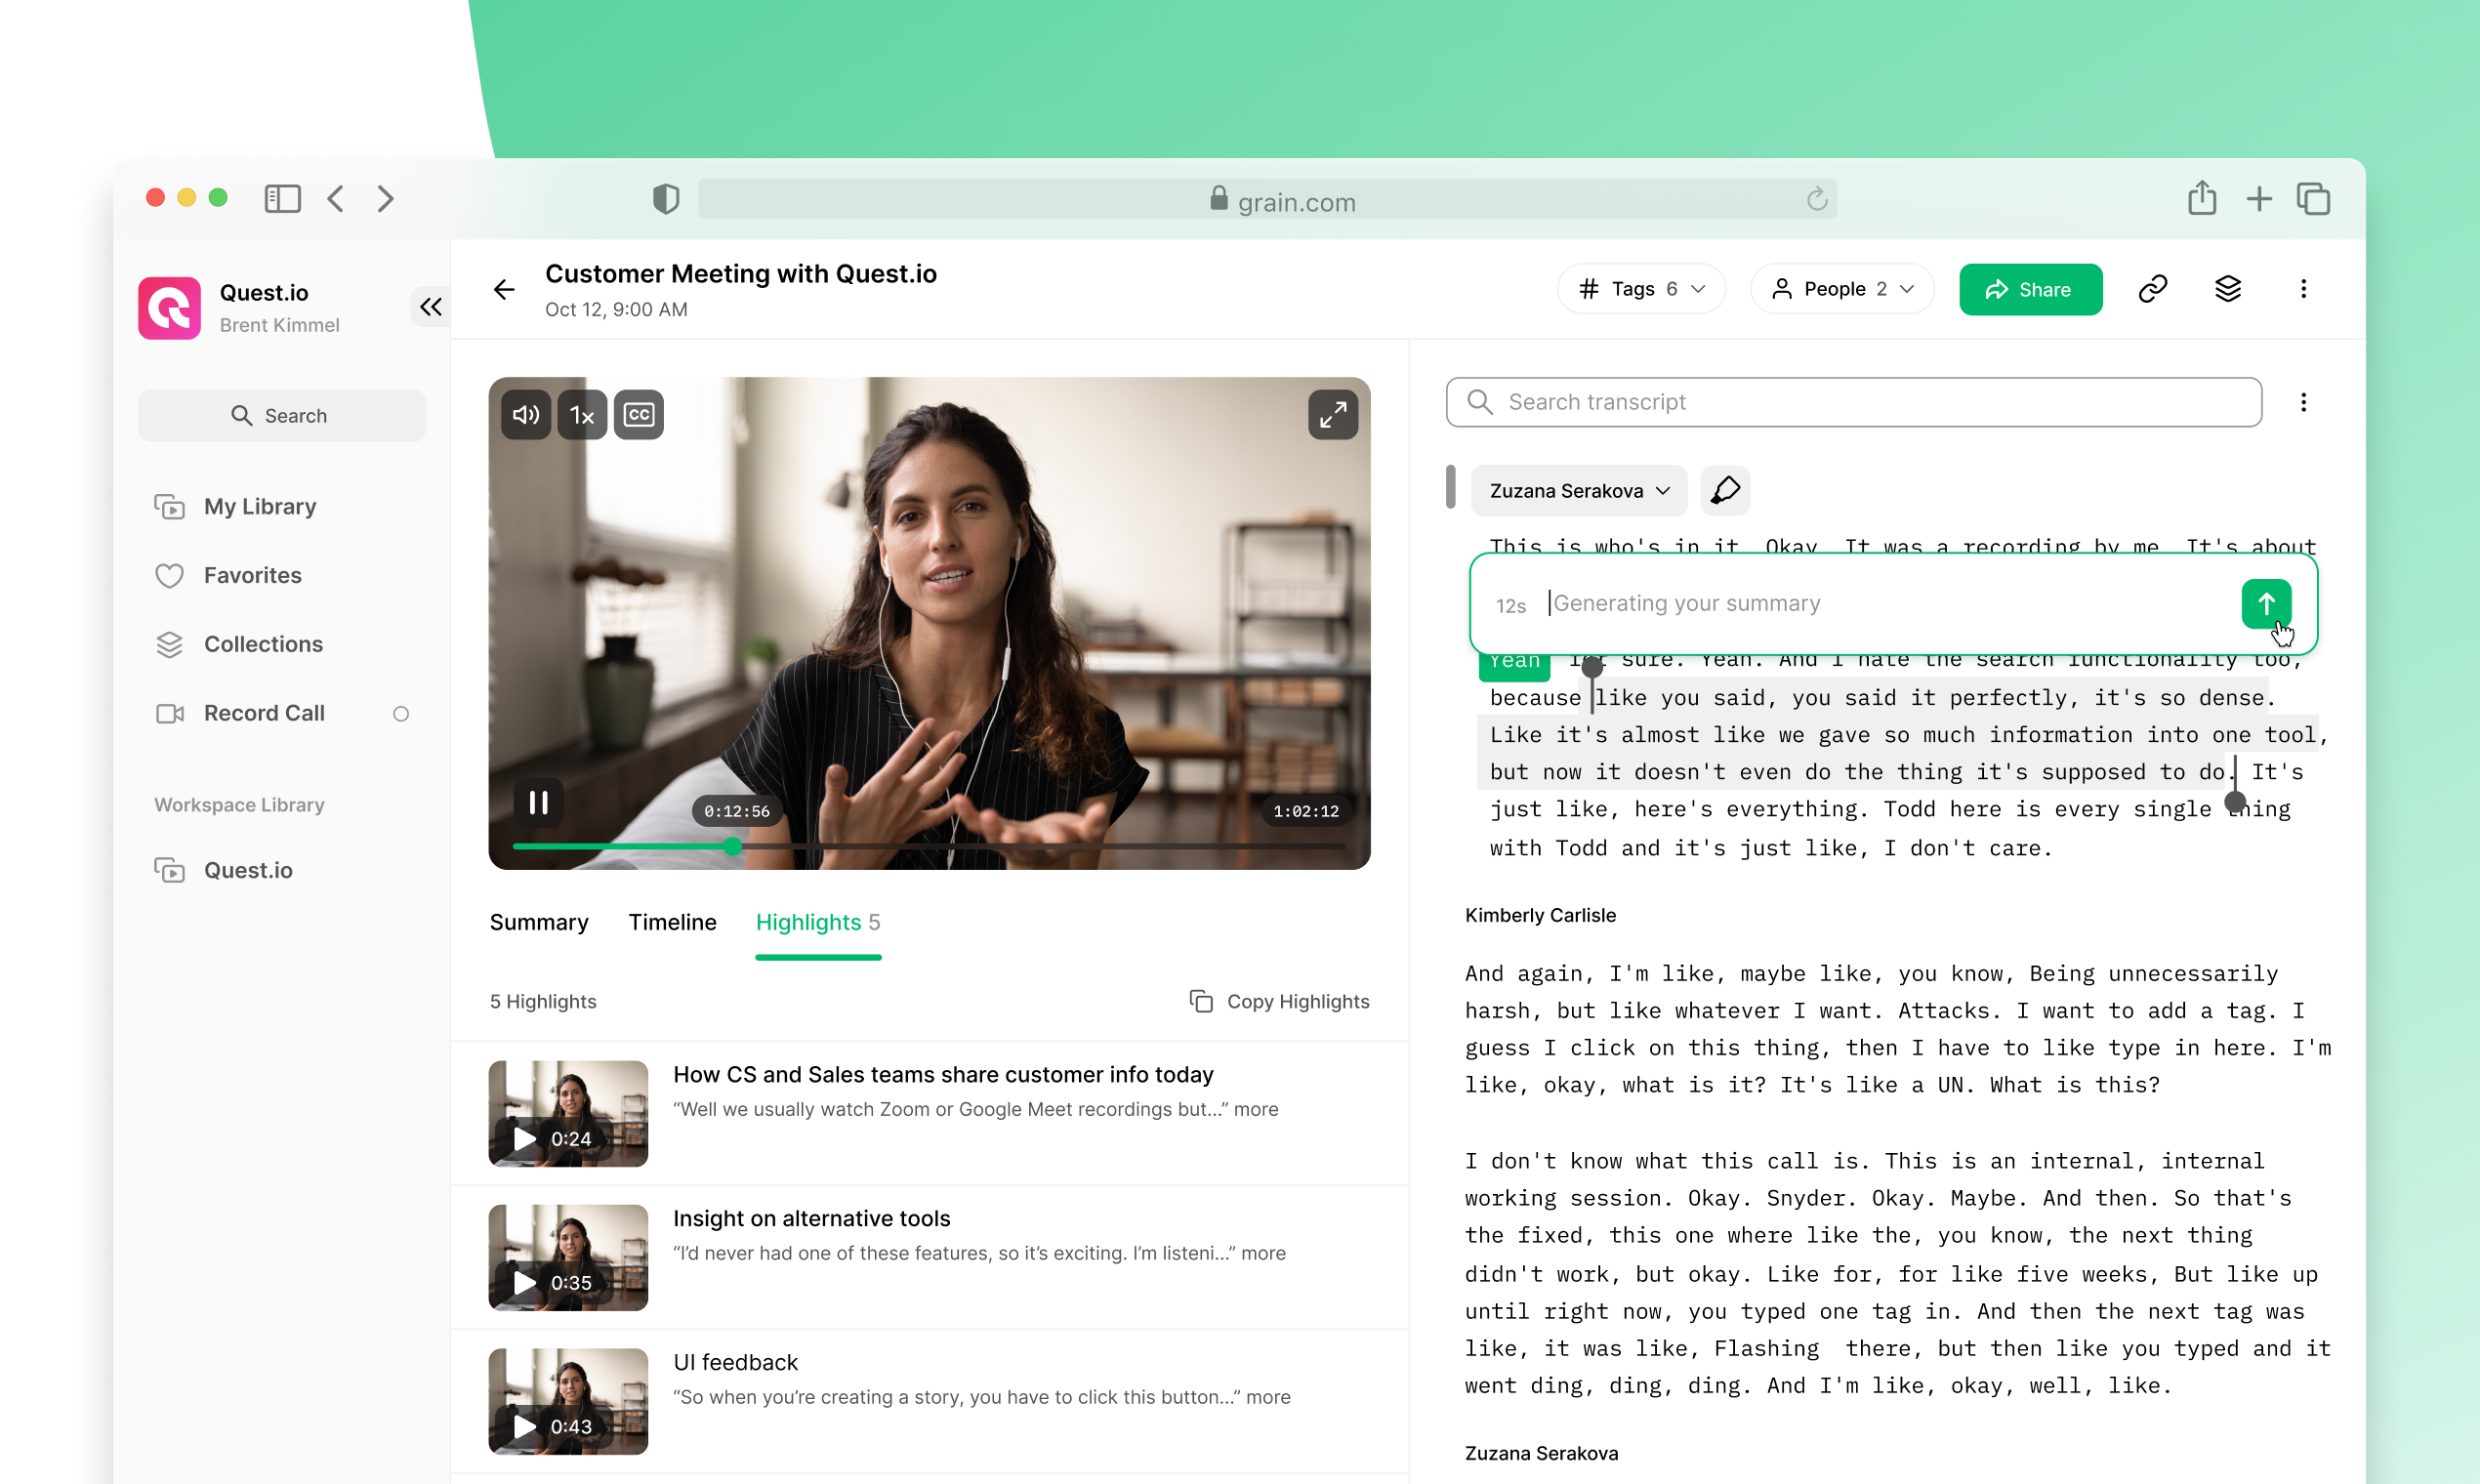Click the browser back arrow
Screen dimensions: 2480x1484
pos(336,198)
